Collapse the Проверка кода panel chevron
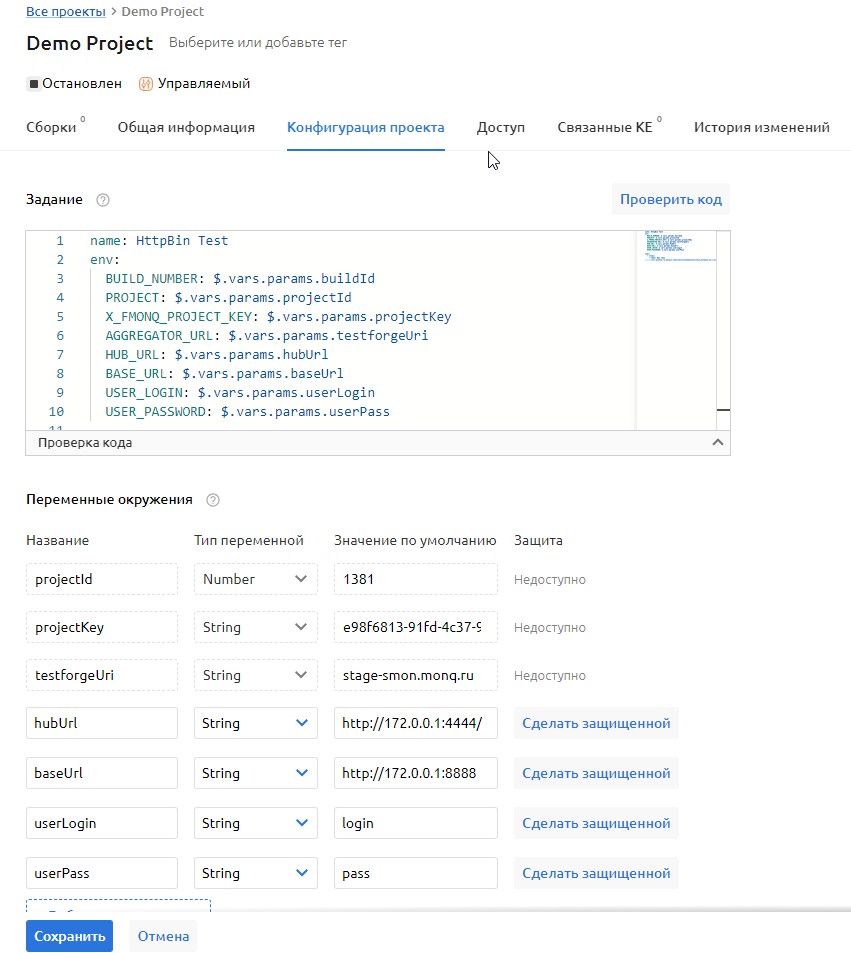The width and height of the screenshot is (851, 953). pyautogui.click(x=716, y=442)
